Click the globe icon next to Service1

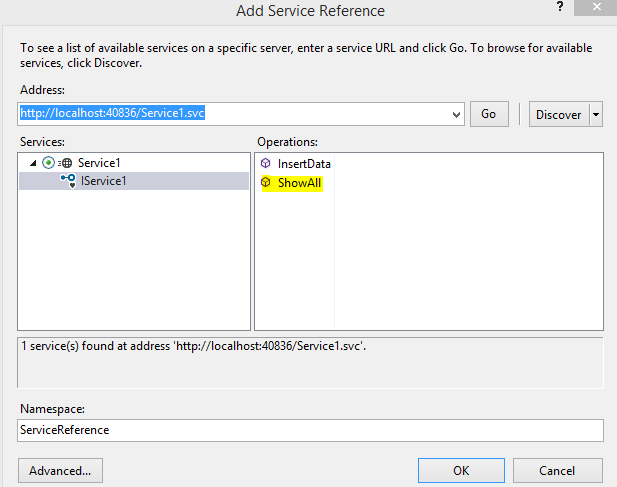(x=66, y=163)
